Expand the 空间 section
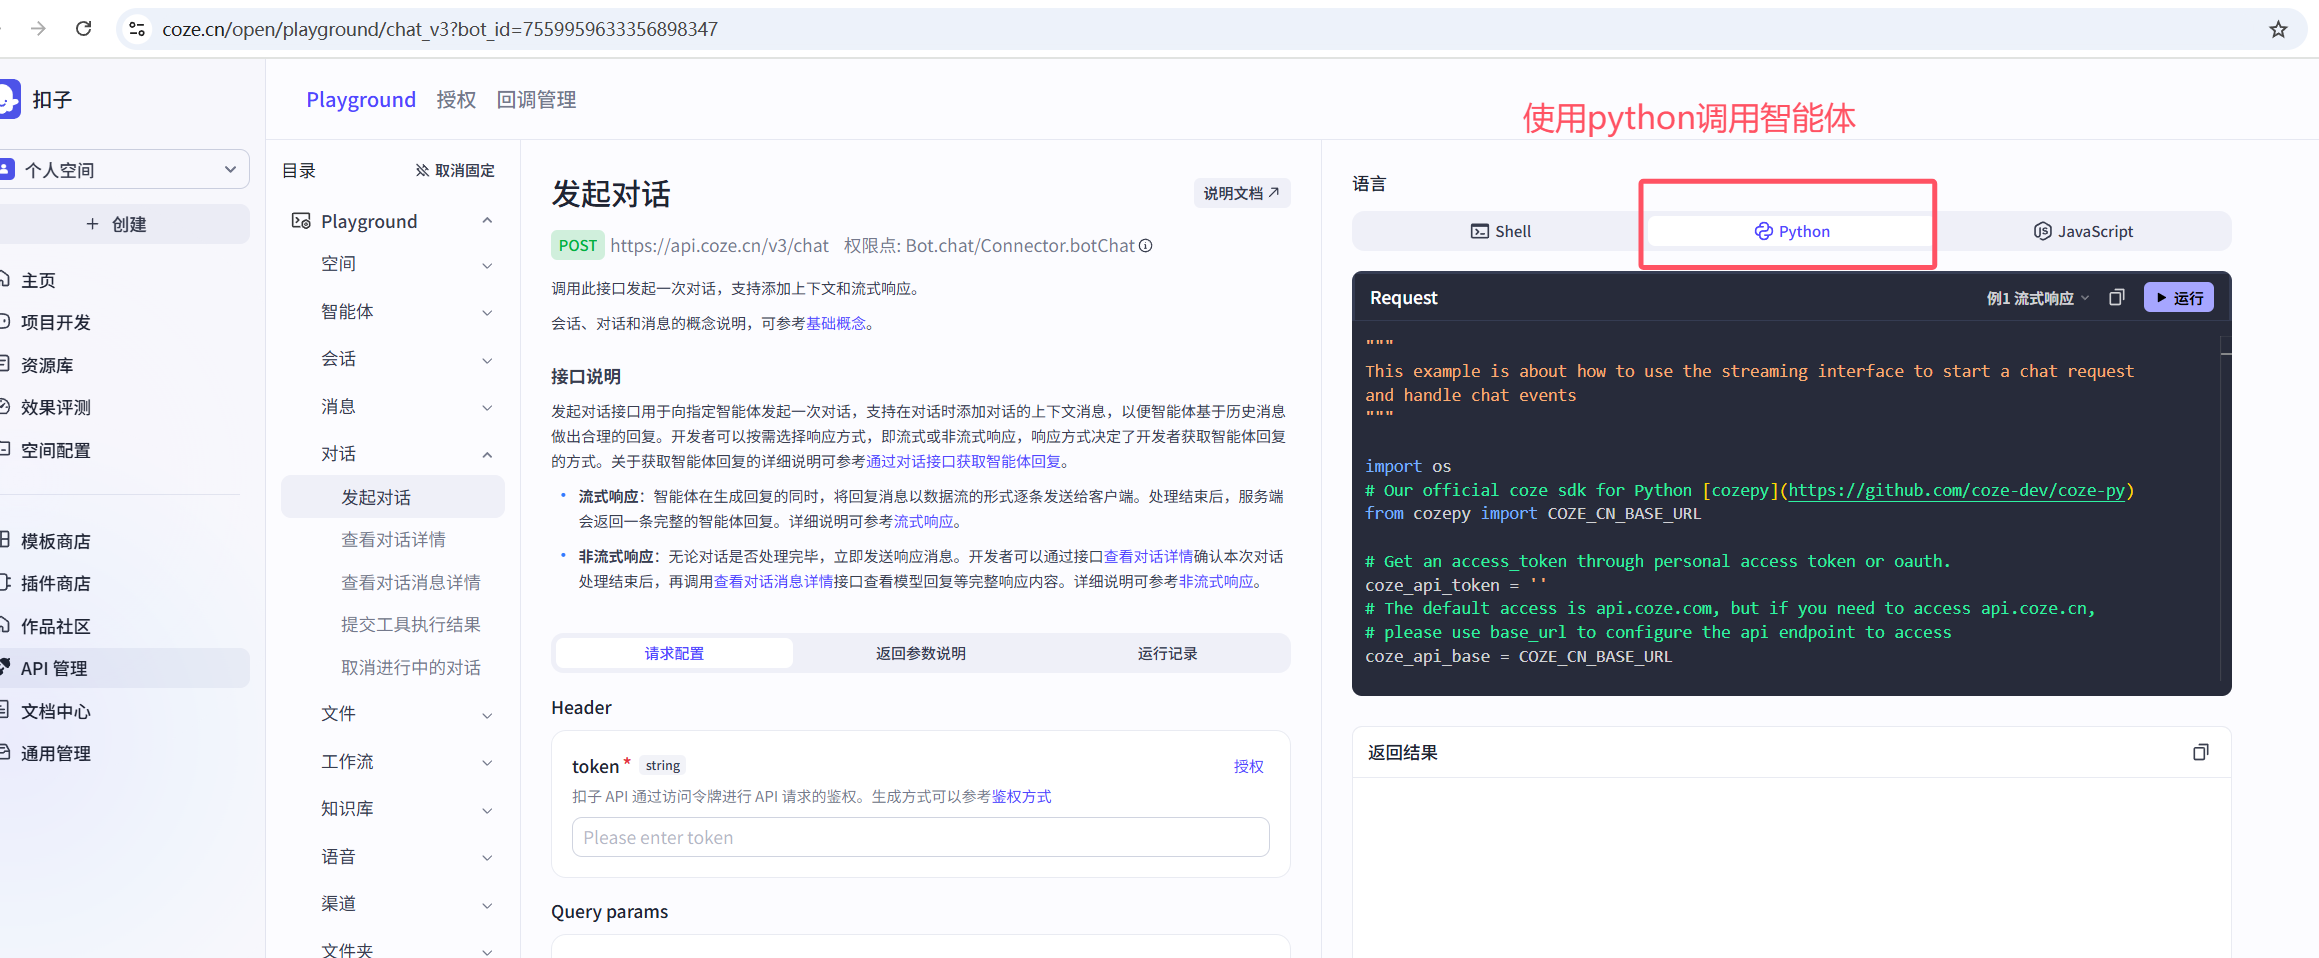This screenshot has width=2319, height=958. coord(487,265)
